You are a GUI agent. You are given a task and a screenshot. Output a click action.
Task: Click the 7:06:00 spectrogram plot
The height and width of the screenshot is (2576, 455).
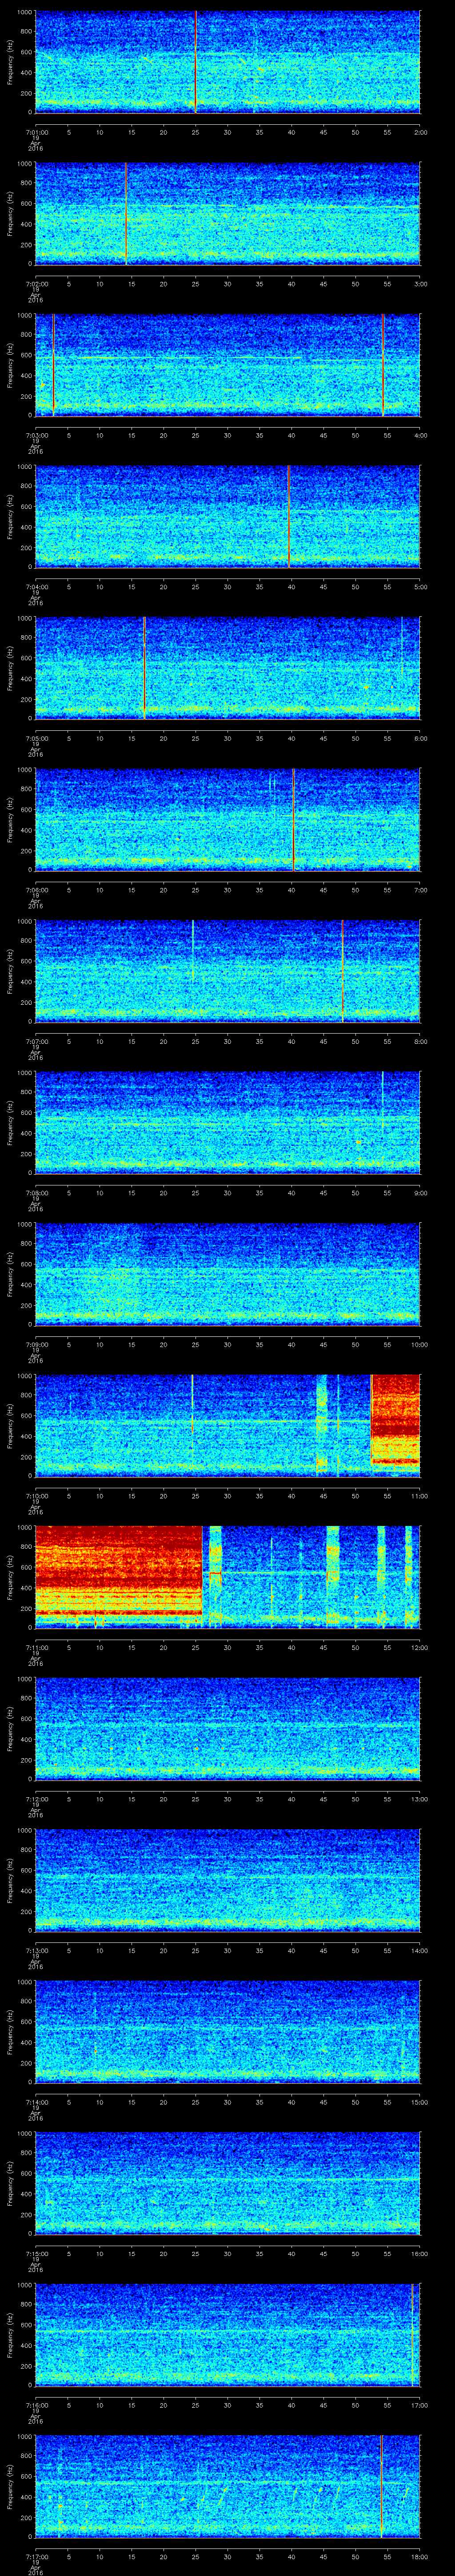(x=228, y=819)
